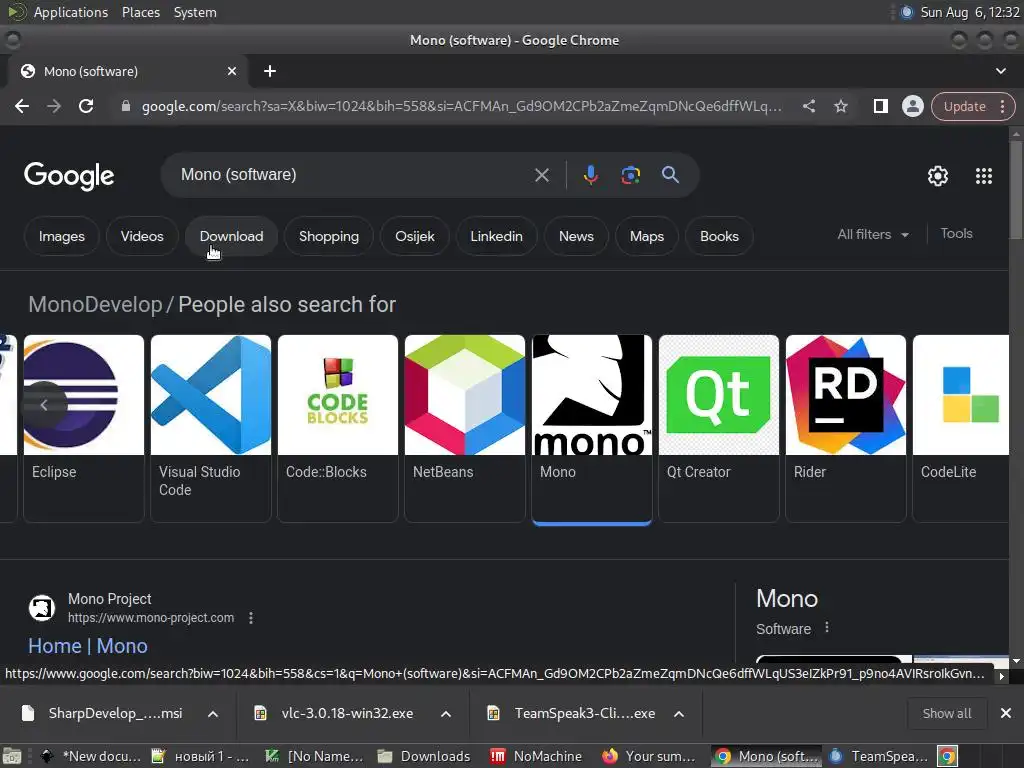Screen dimensions: 1024x768
Task: Select the Download filter chip
Action: [231, 236]
